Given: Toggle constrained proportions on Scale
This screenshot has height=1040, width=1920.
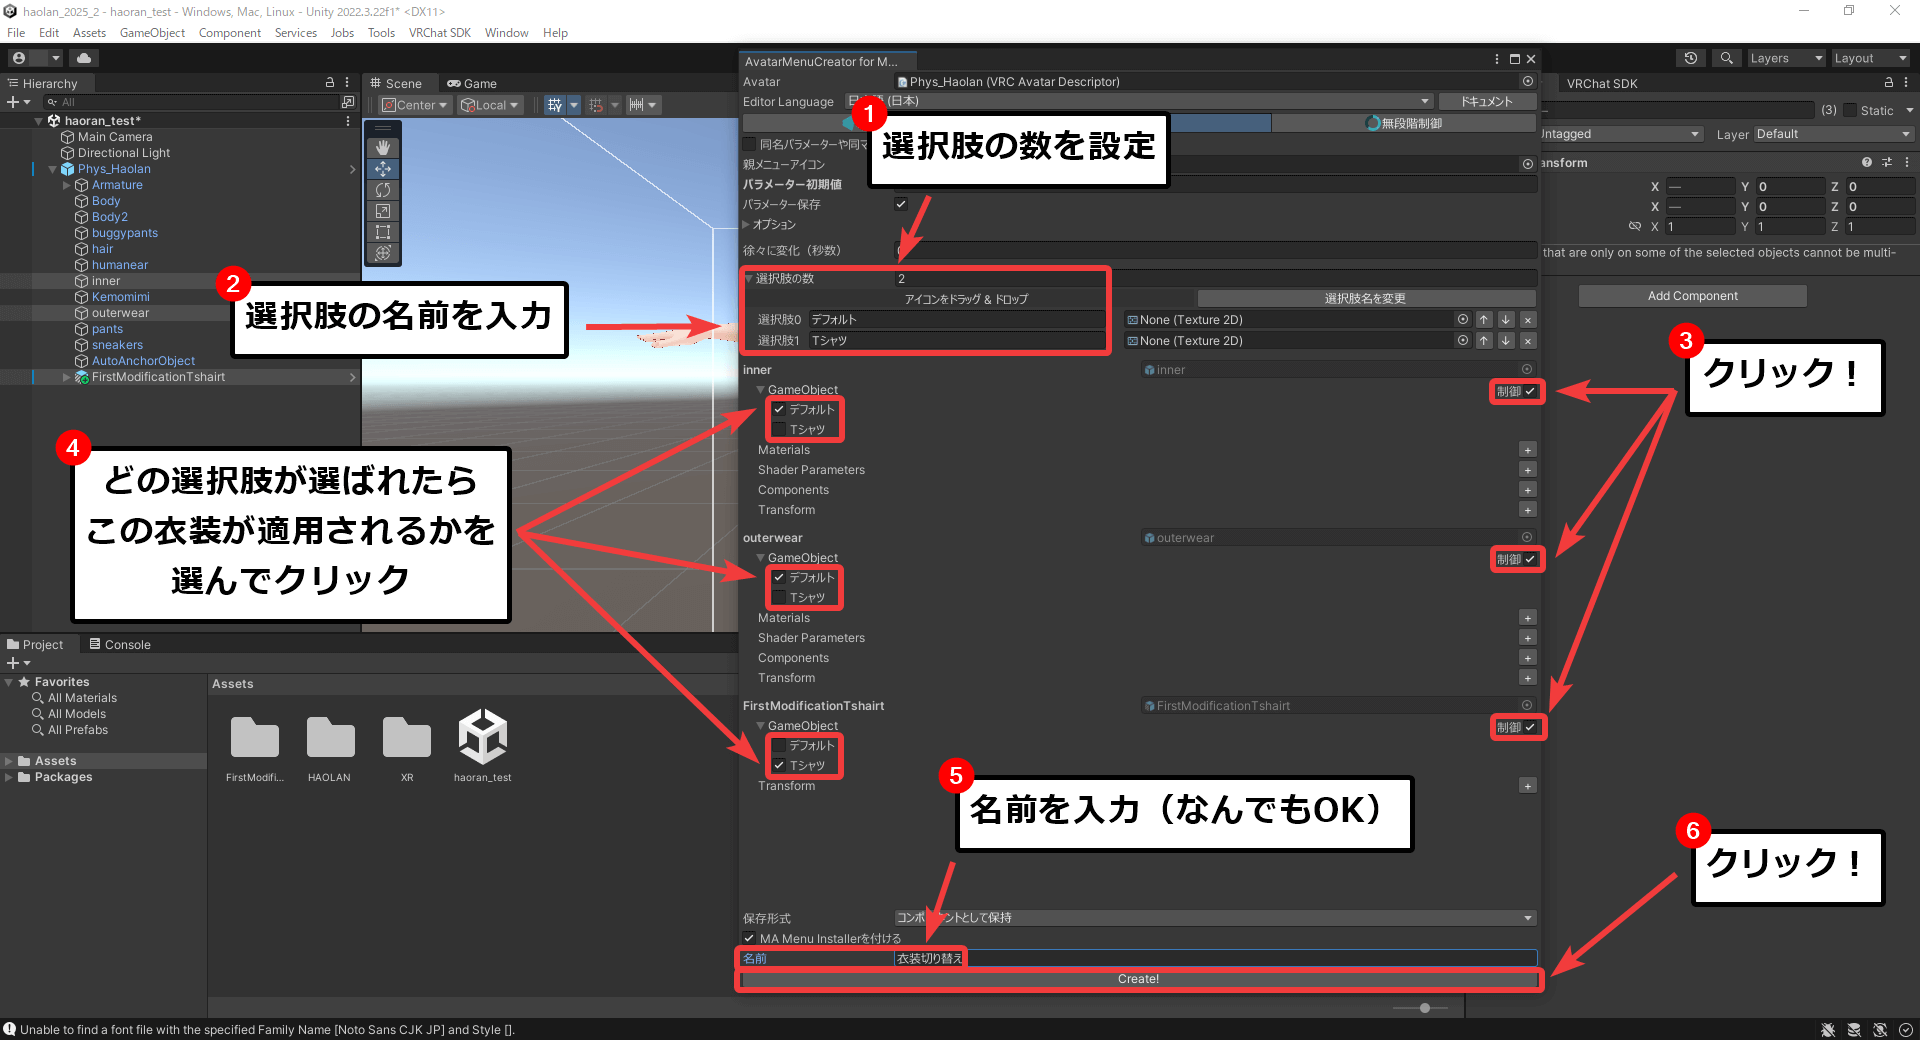Looking at the screenshot, I should click(1635, 227).
